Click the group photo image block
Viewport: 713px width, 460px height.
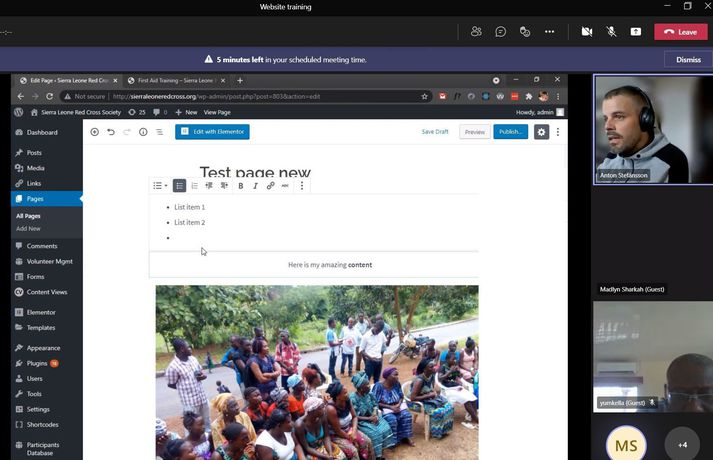click(317, 372)
